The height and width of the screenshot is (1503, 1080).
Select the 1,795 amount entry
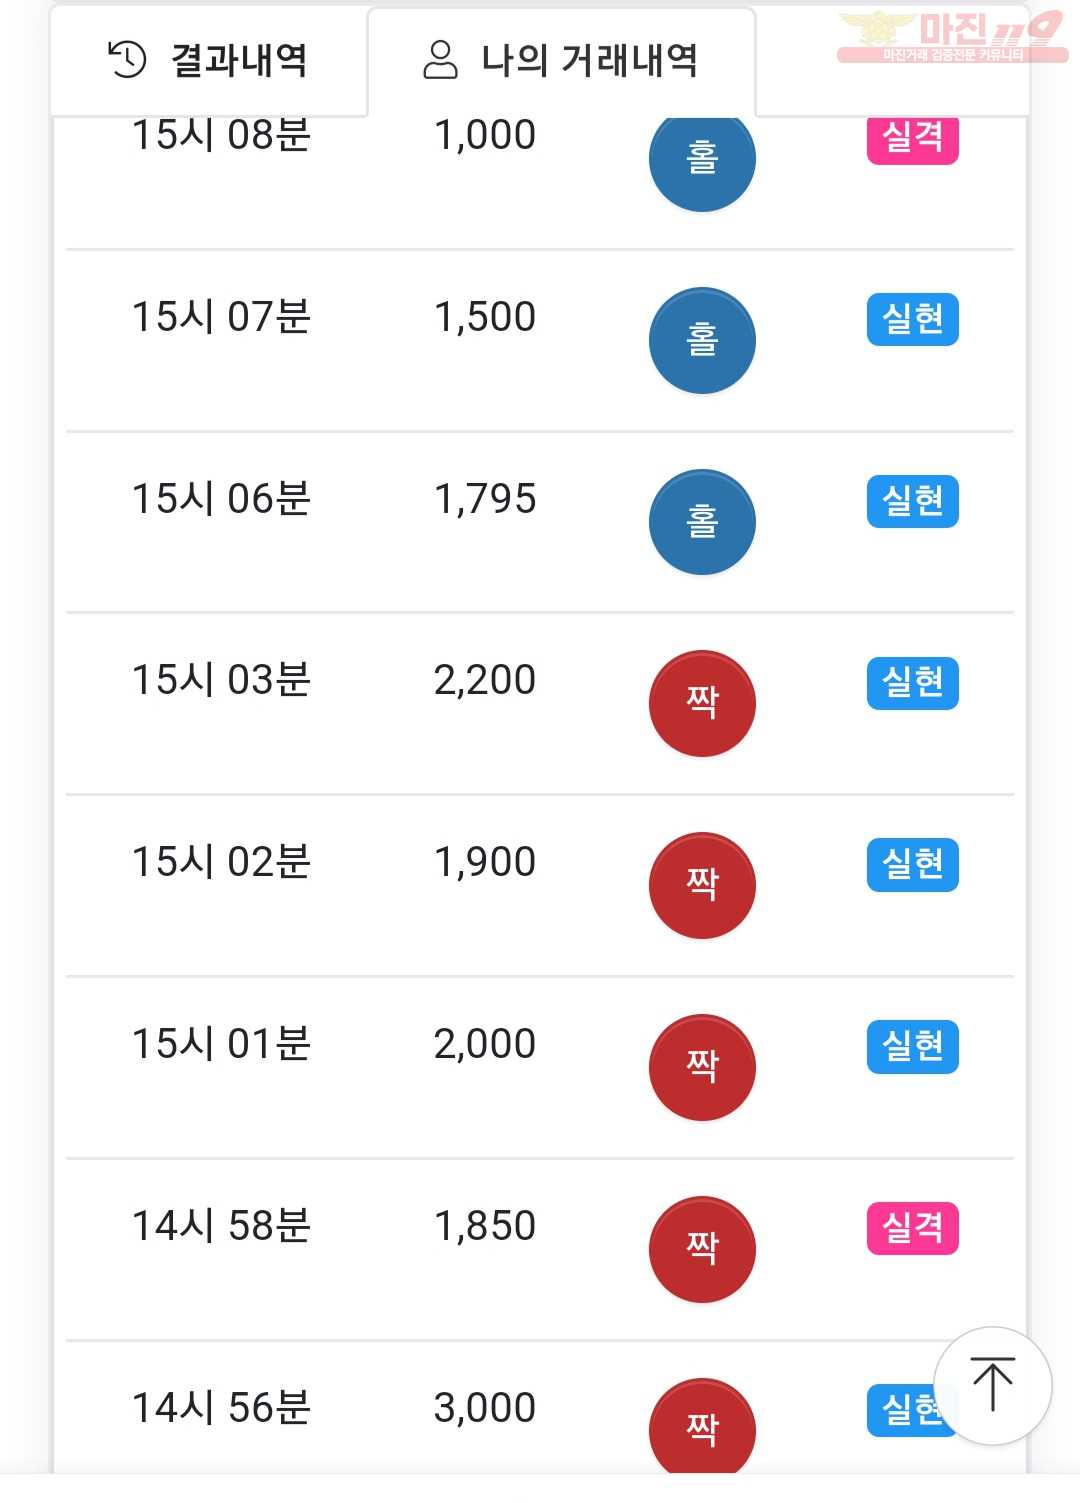(485, 499)
